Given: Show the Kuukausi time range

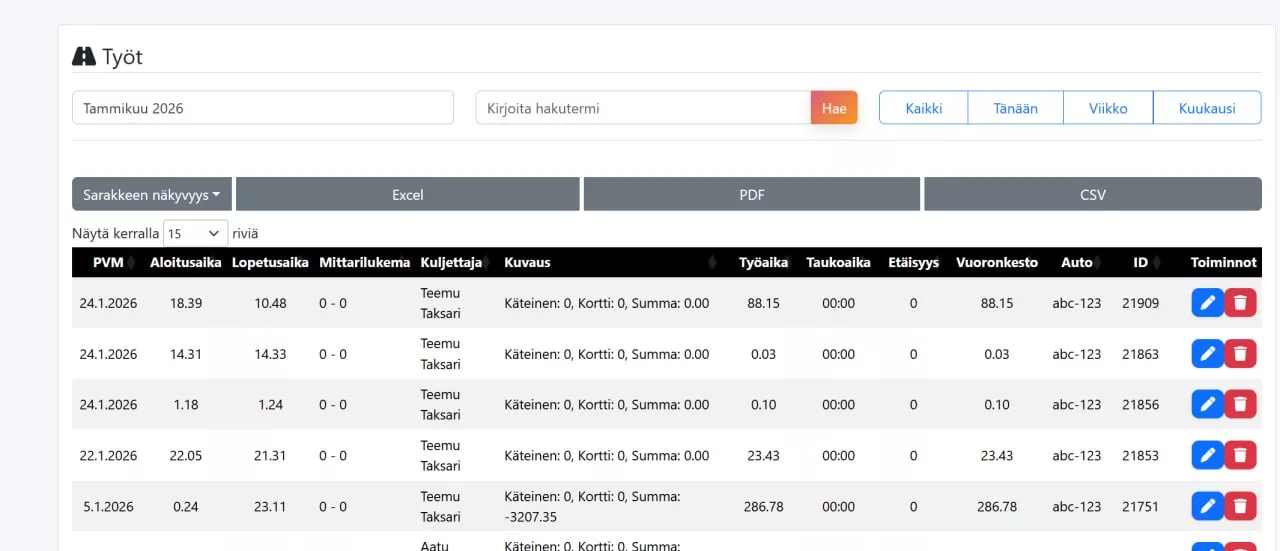Looking at the screenshot, I should point(1207,108).
